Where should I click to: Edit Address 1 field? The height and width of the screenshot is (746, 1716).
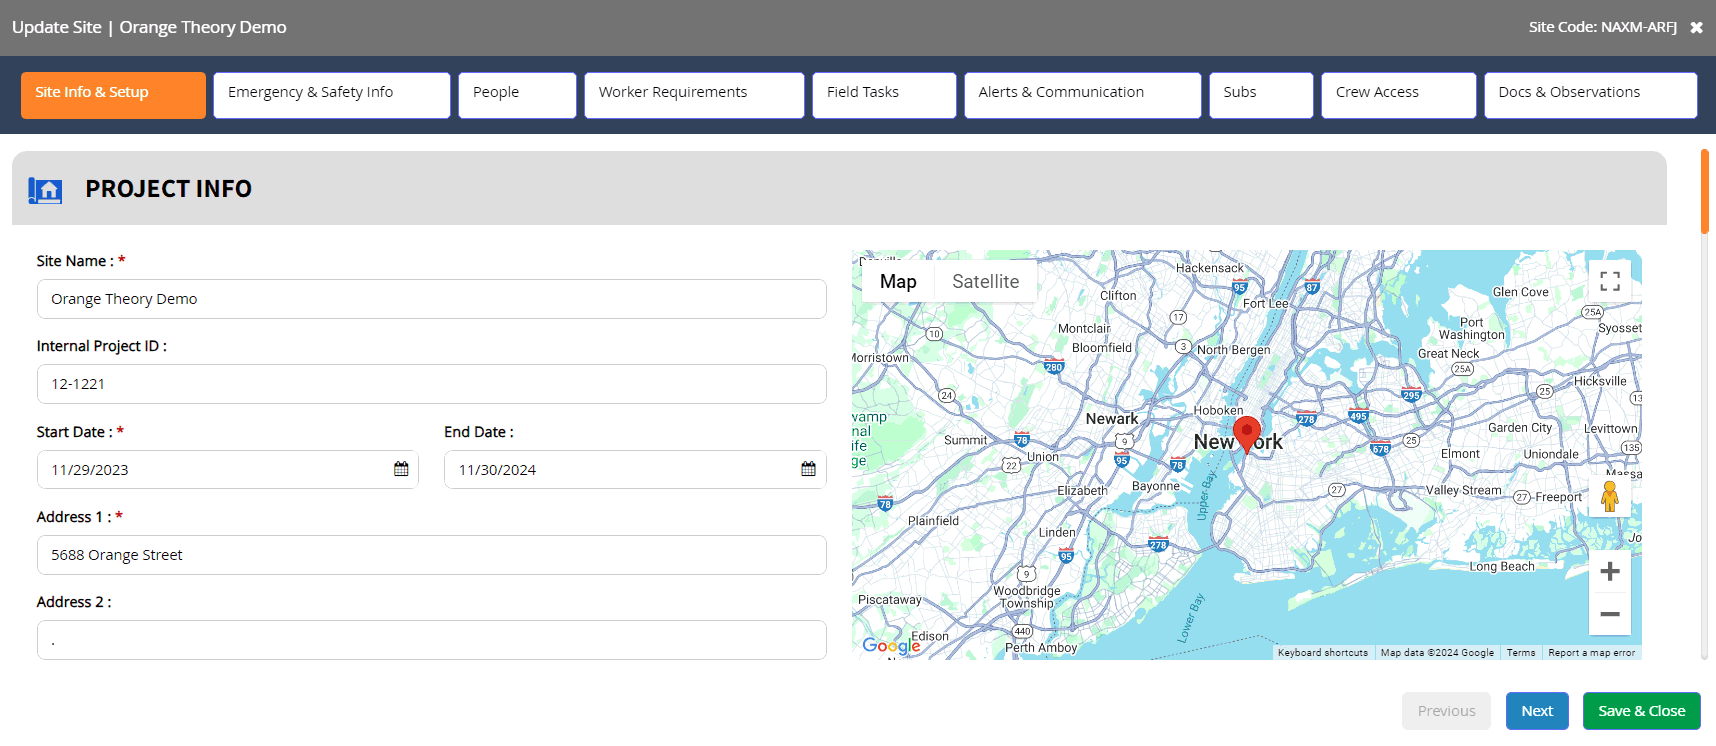(431, 555)
